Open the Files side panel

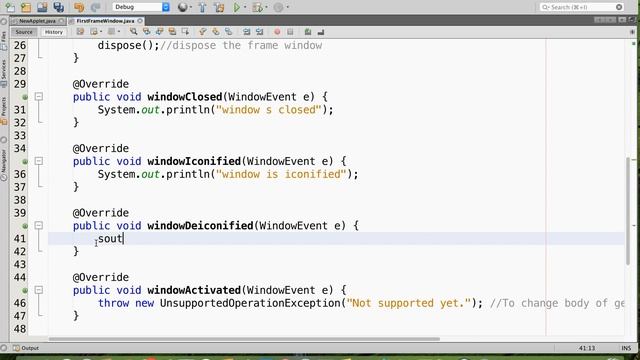tap(4, 41)
